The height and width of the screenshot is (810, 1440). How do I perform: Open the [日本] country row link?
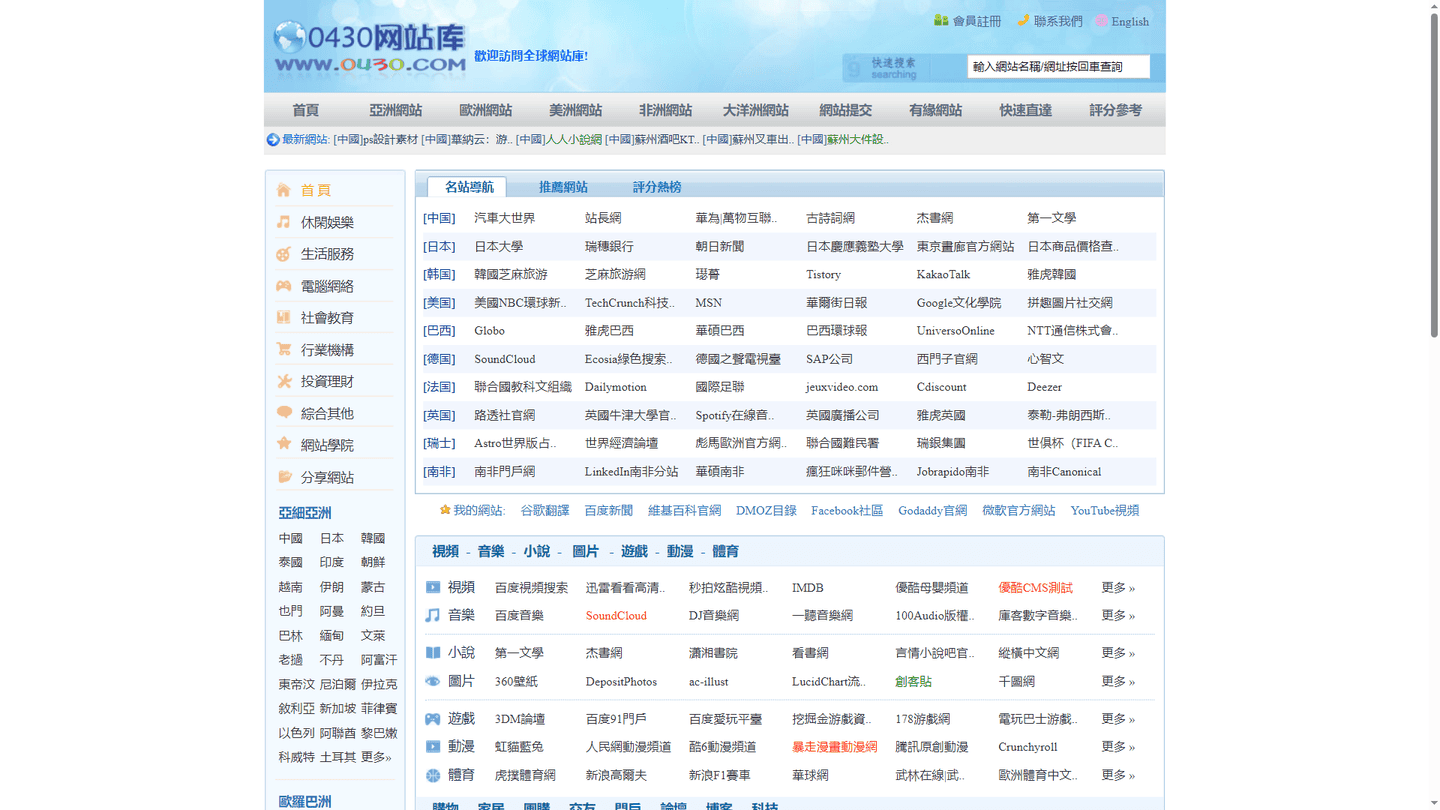coord(439,246)
